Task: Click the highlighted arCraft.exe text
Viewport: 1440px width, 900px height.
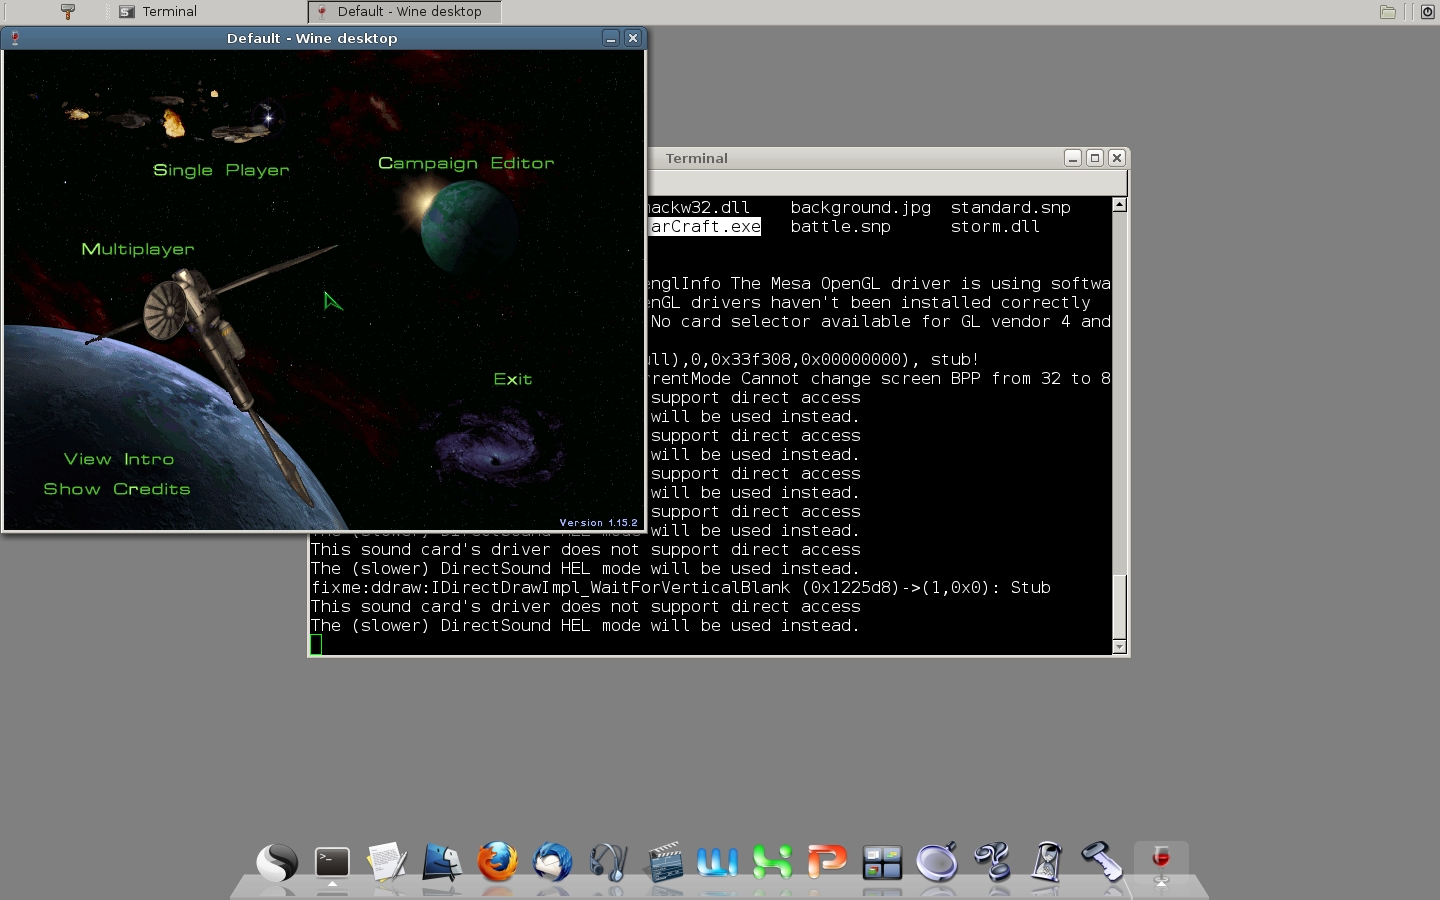Action: (704, 227)
